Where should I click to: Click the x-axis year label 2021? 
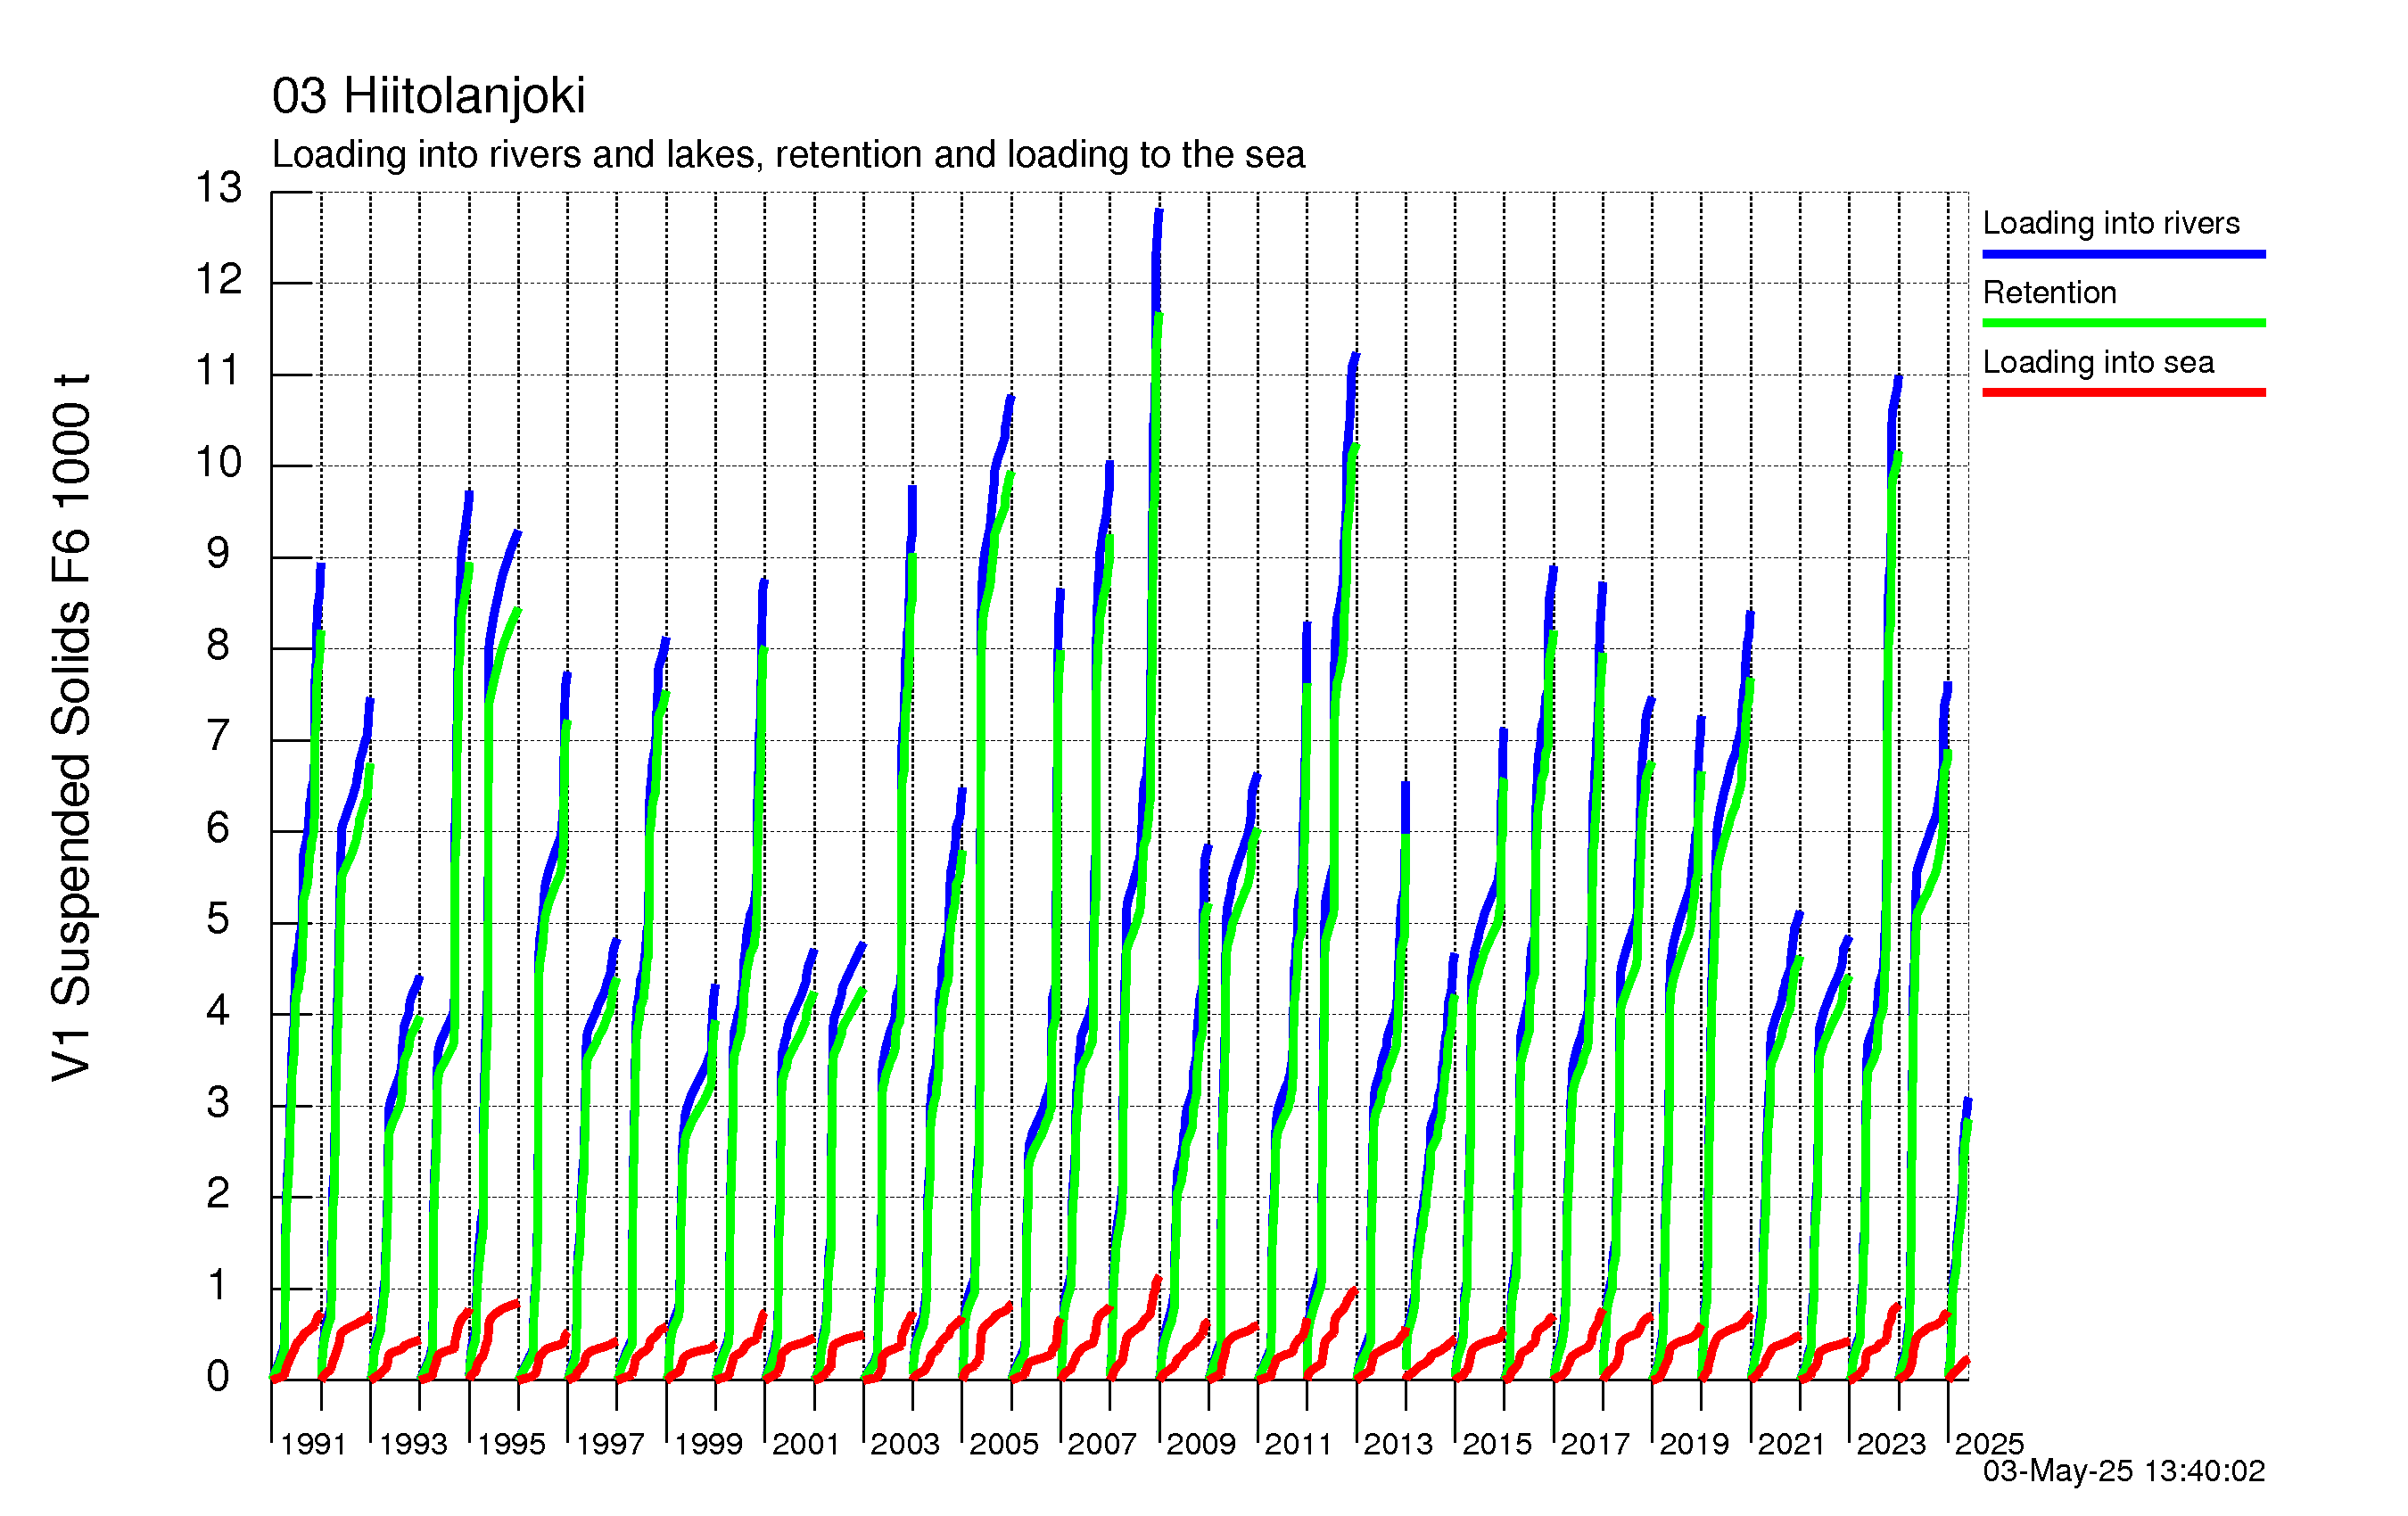[1792, 1444]
